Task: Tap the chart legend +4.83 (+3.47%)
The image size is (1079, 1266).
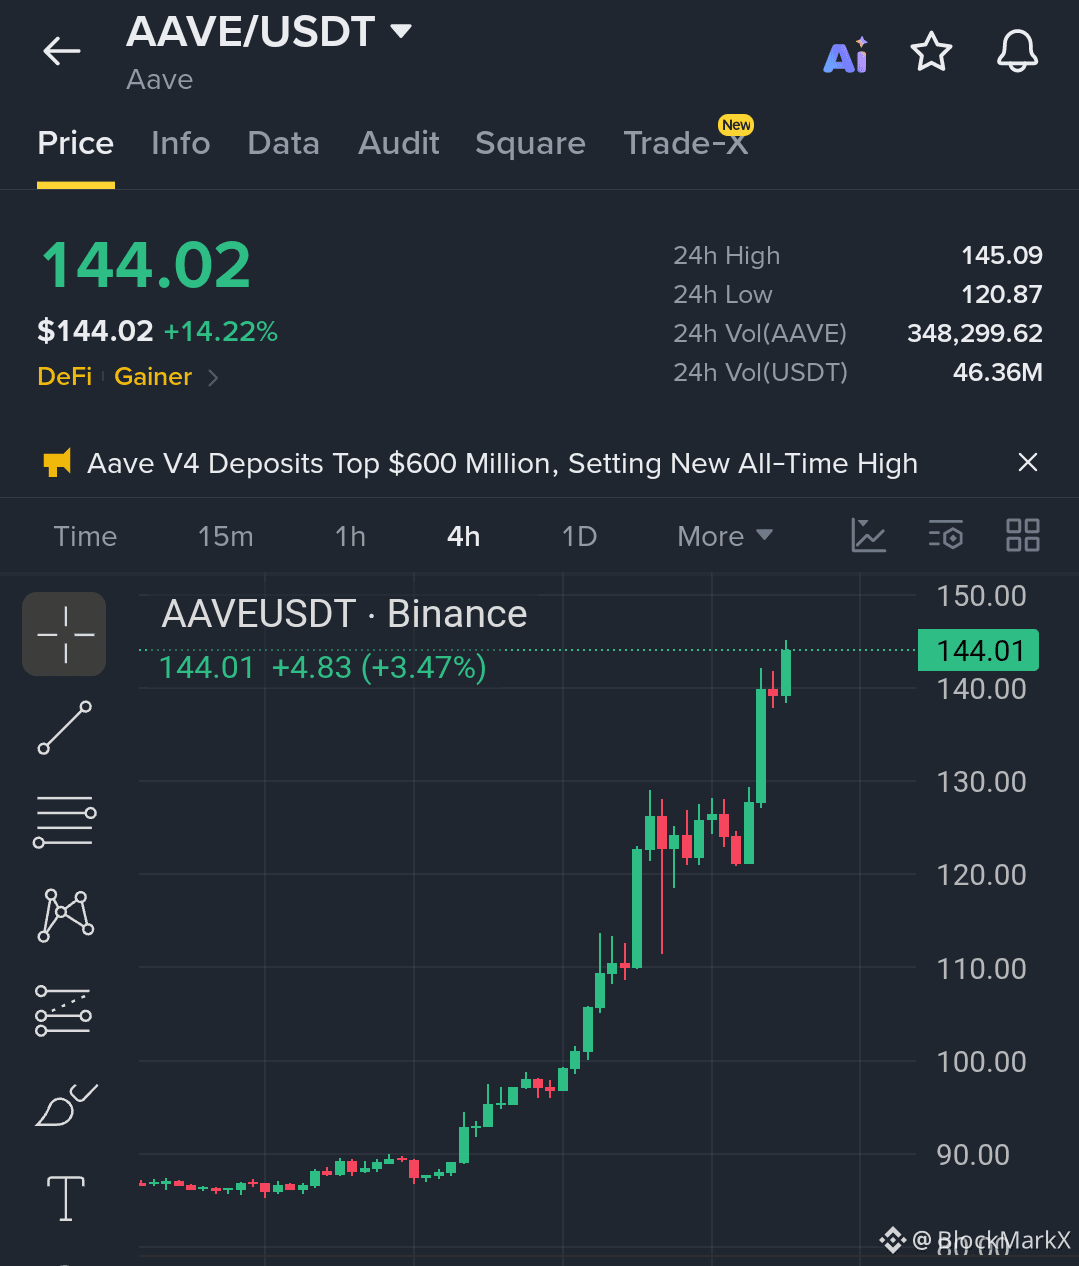Action: pyautogui.click(x=379, y=667)
